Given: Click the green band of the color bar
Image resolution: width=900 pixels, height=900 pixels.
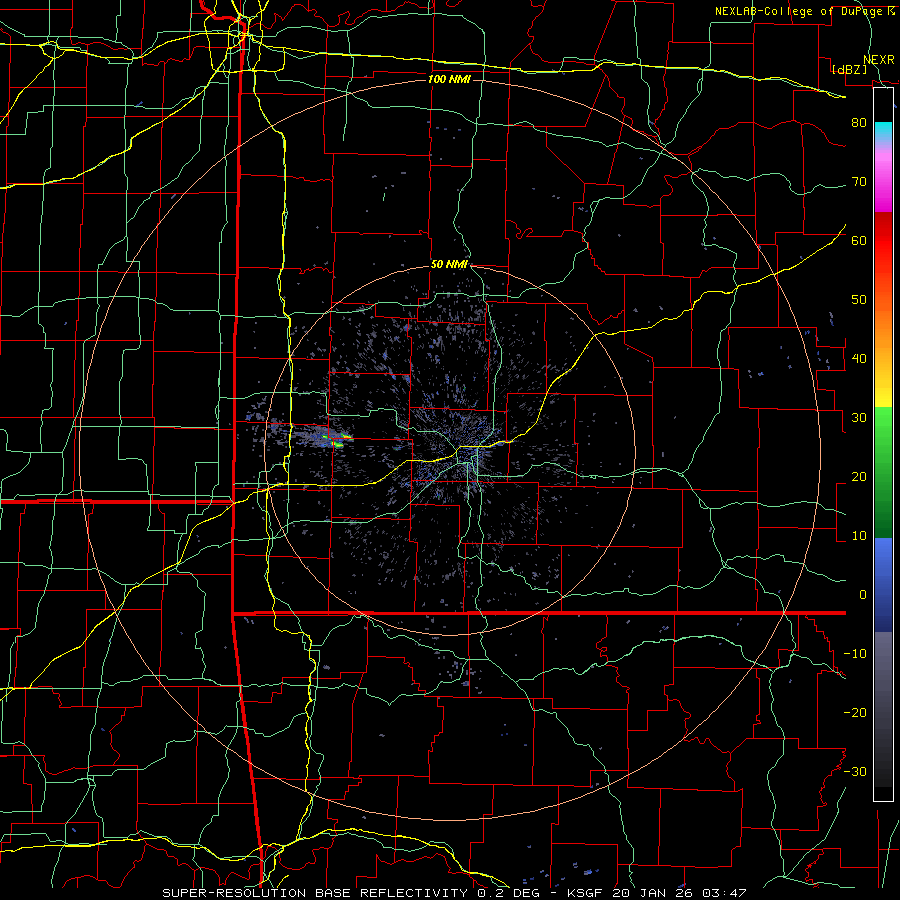Looking at the screenshot, I should coord(883,473).
